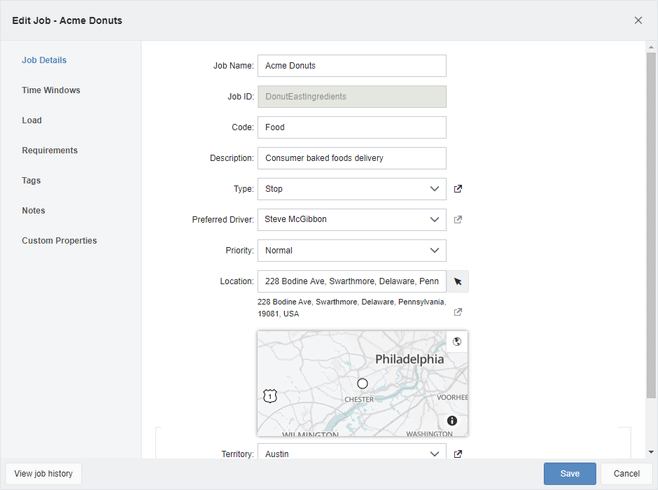This screenshot has width=658, height=490.
Task: Expand the Territory dropdown showing Austin
Action: click(352, 452)
